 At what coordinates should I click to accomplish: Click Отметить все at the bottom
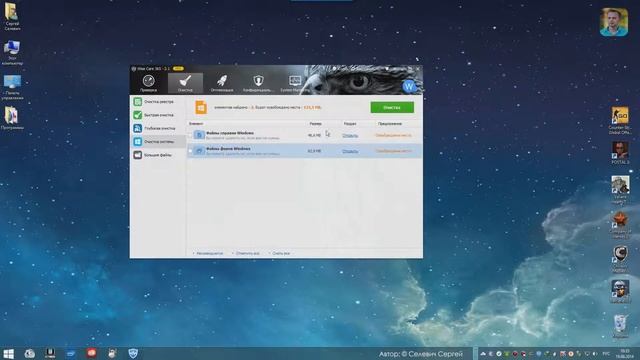(x=247, y=253)
